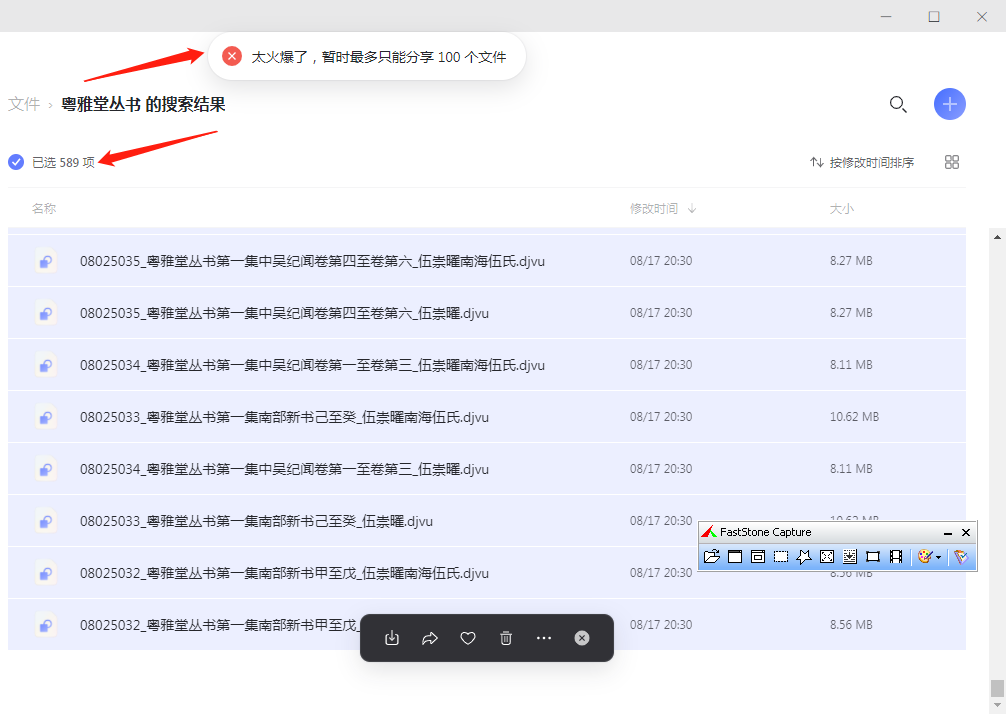Screen dimensions: 1006x714
Task: Favorite selected files with the heart icon
Action: click(x=467, y=638)
